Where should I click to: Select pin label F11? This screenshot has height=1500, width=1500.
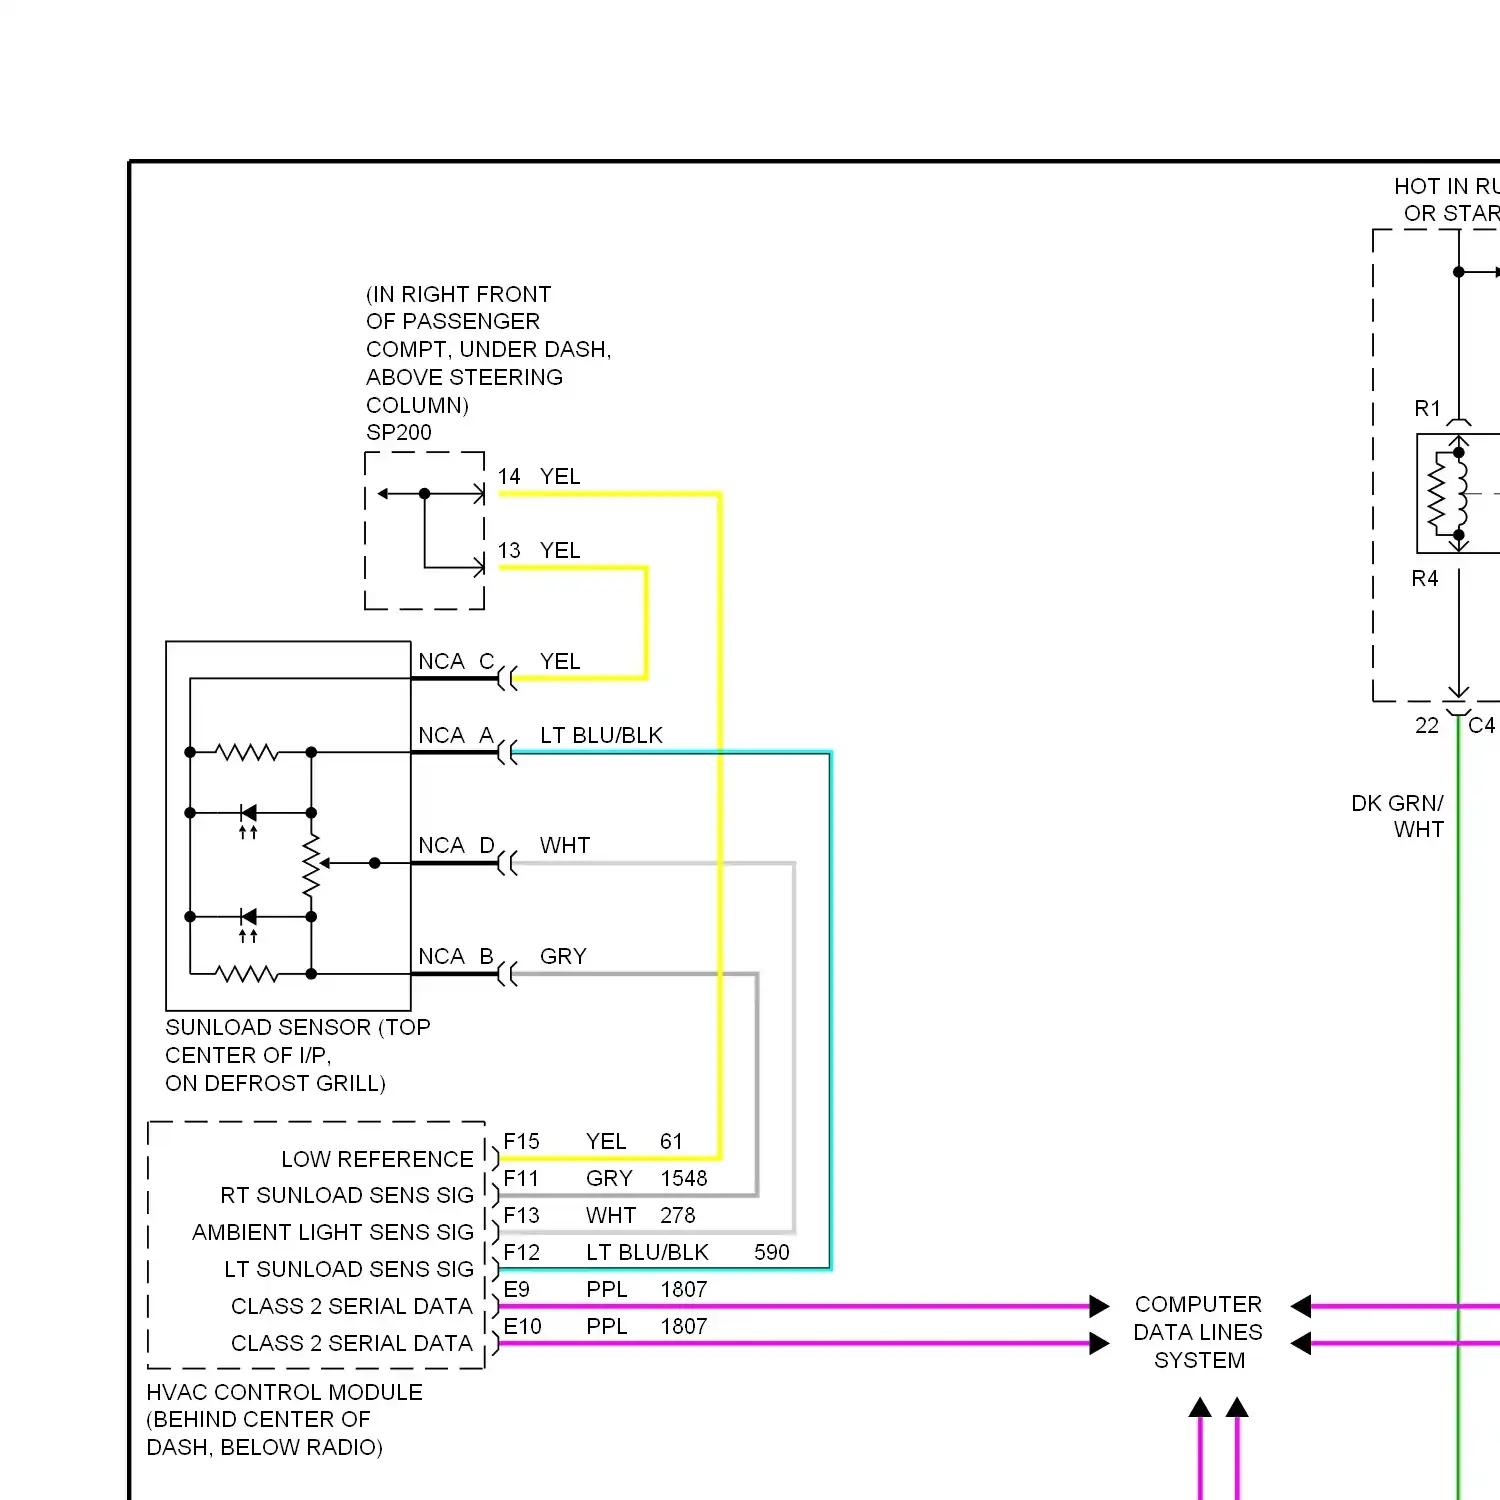click(x=521, y=1179)
